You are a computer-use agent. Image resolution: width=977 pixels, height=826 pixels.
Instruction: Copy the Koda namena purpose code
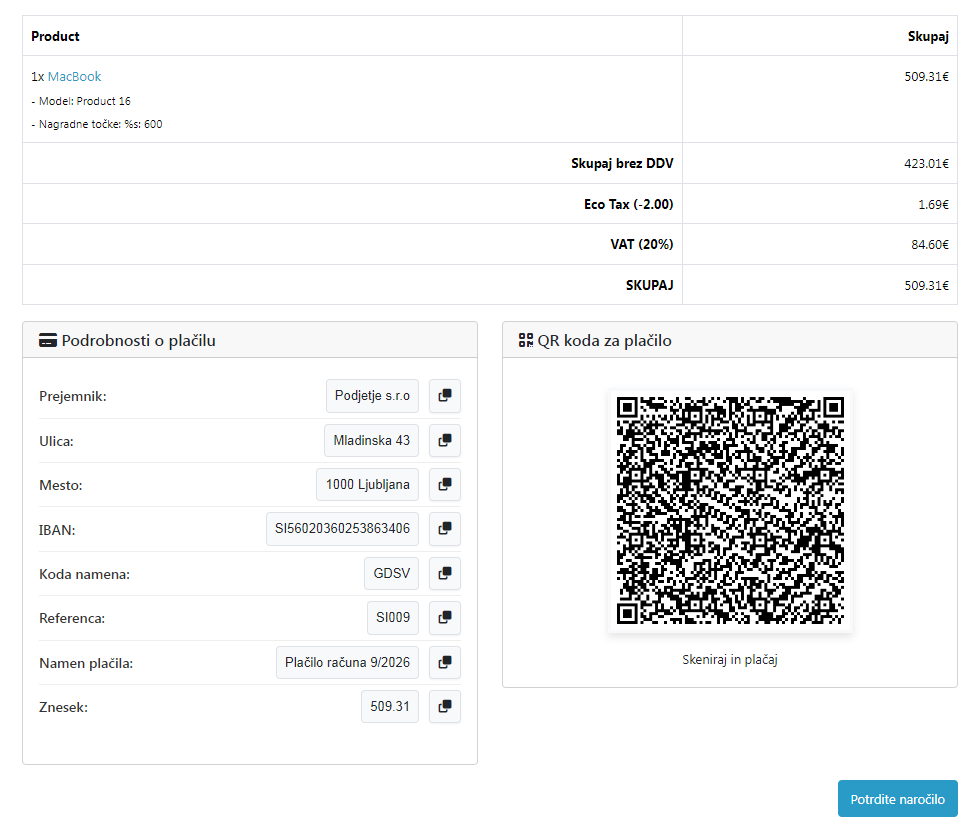[445, 574]
